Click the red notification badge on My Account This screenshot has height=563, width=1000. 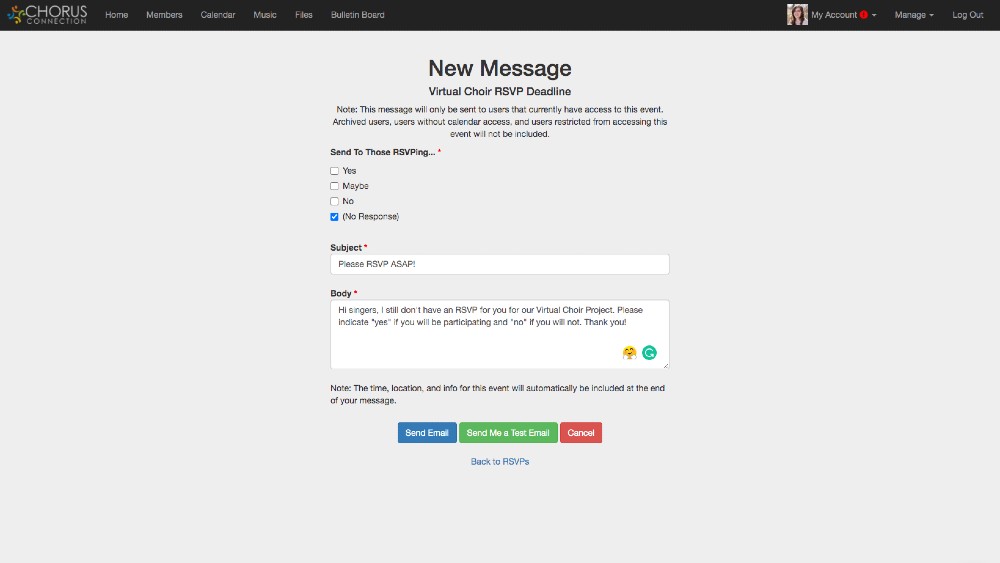863,15
